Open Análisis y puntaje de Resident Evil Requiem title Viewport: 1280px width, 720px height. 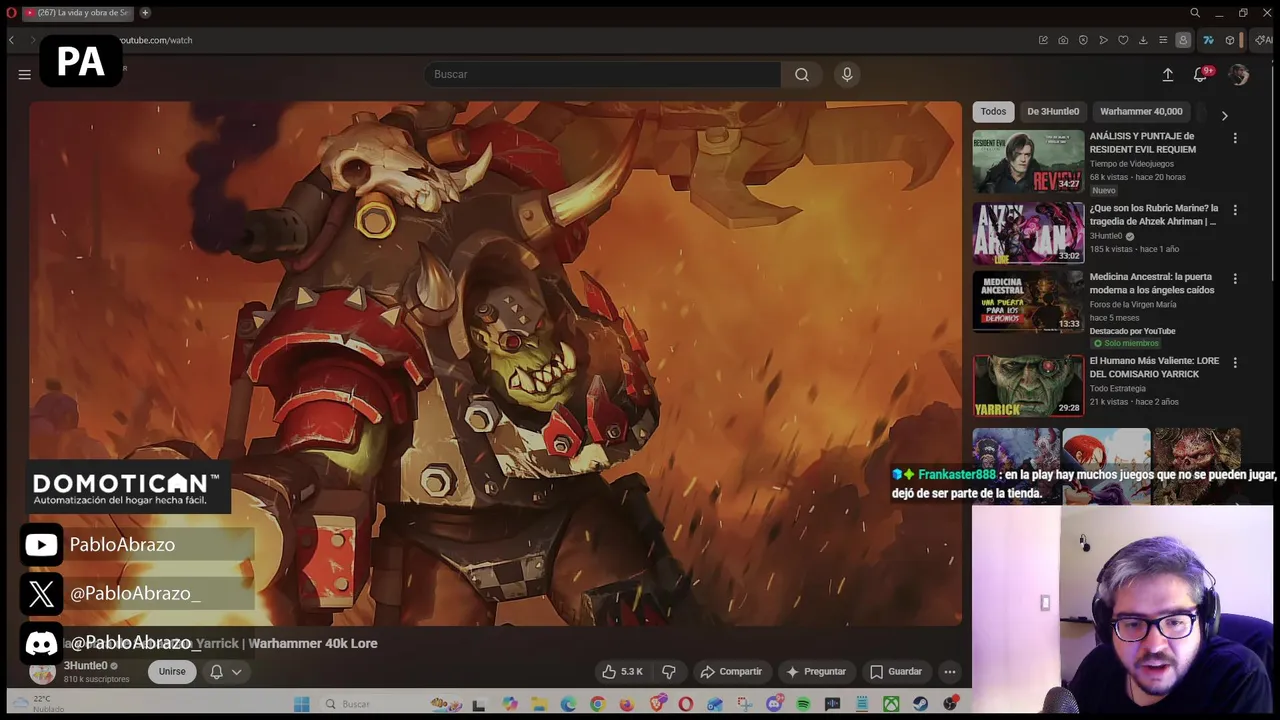pyautogui.click(x=1142, y=142)
